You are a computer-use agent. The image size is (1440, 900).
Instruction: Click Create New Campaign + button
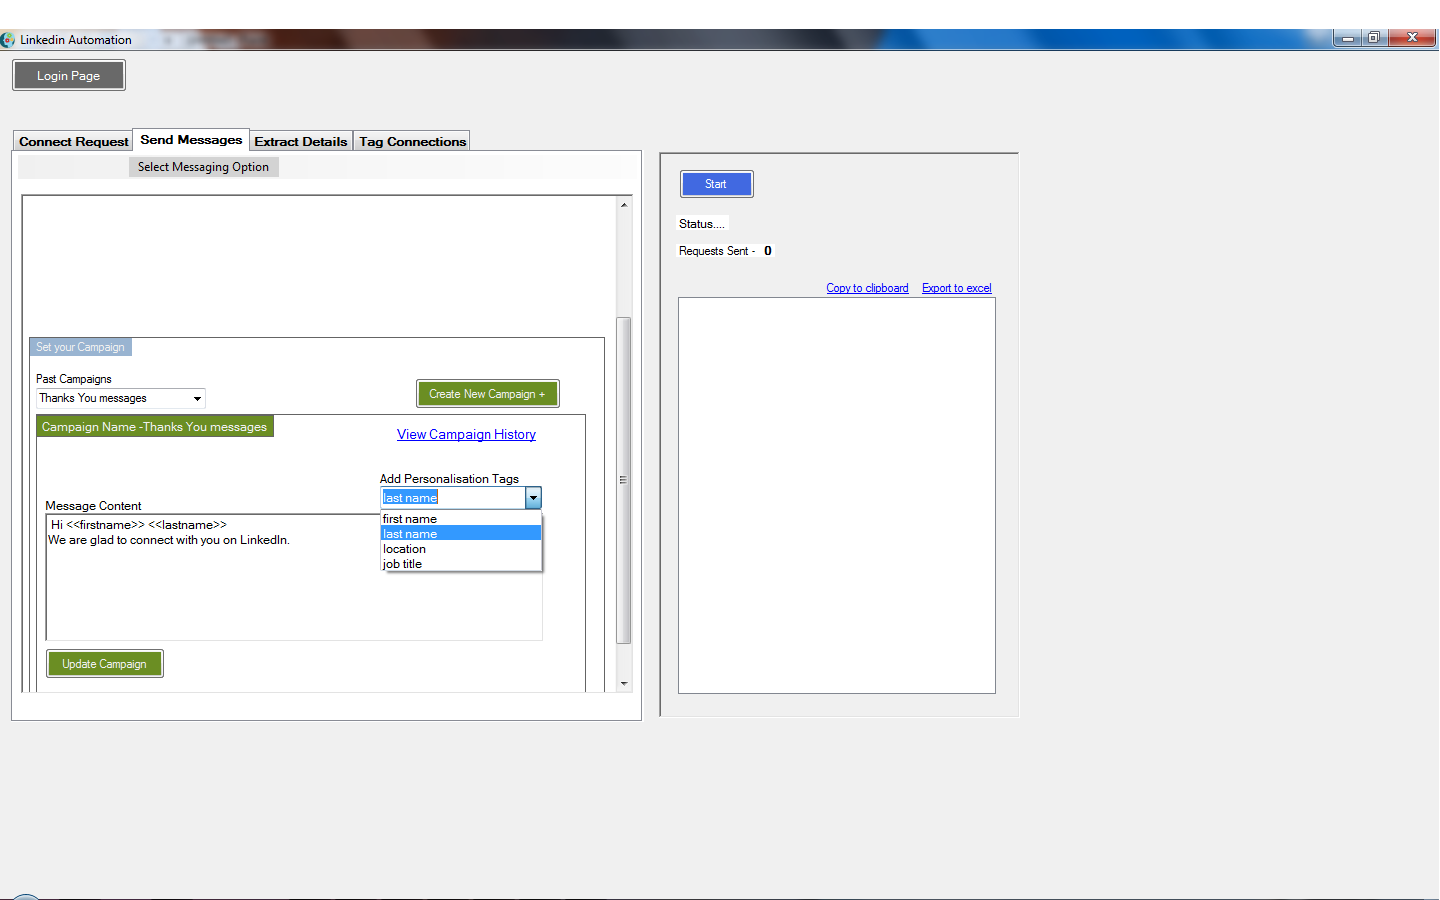487,394
